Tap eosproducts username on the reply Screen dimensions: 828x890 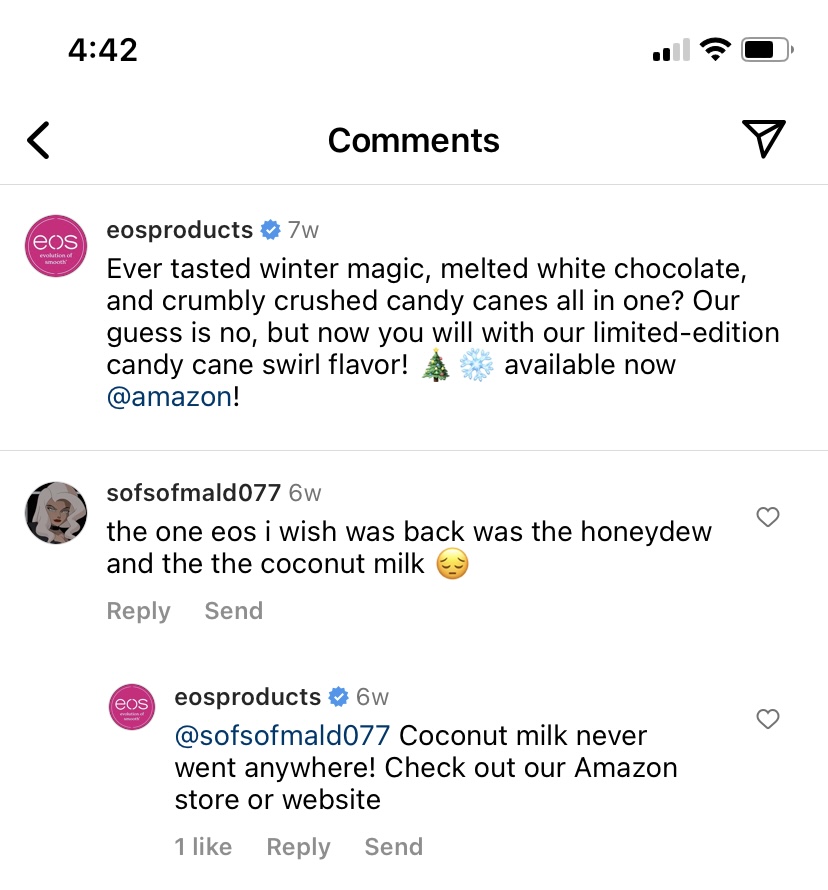click(247, 696)
